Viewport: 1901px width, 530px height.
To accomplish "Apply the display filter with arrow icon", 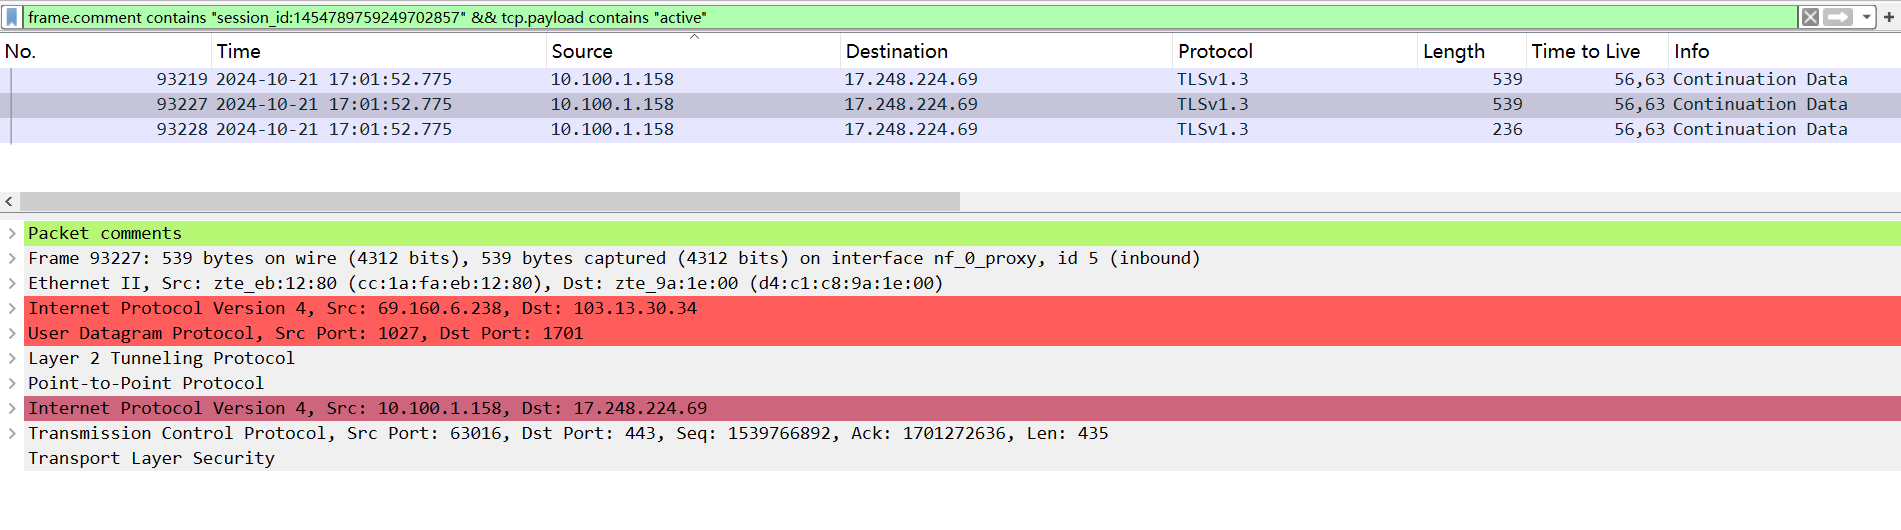I will coord(1838,17).
